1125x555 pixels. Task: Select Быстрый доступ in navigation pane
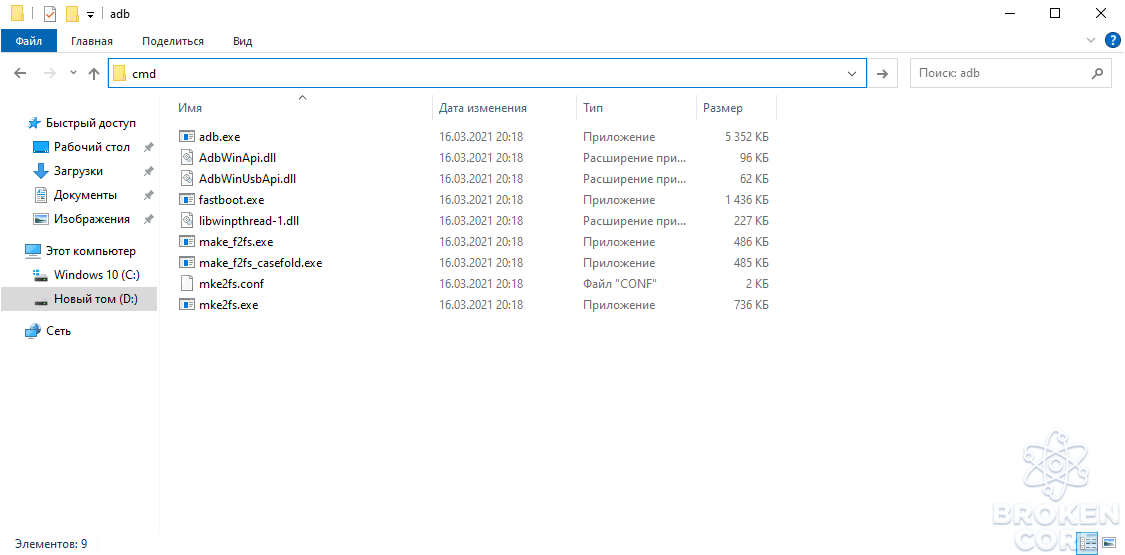coord(90,123)
